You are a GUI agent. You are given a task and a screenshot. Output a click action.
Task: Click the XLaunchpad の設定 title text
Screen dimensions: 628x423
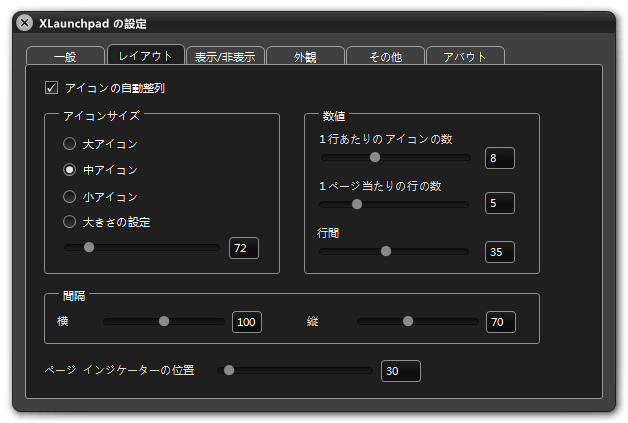click(93, 24)
